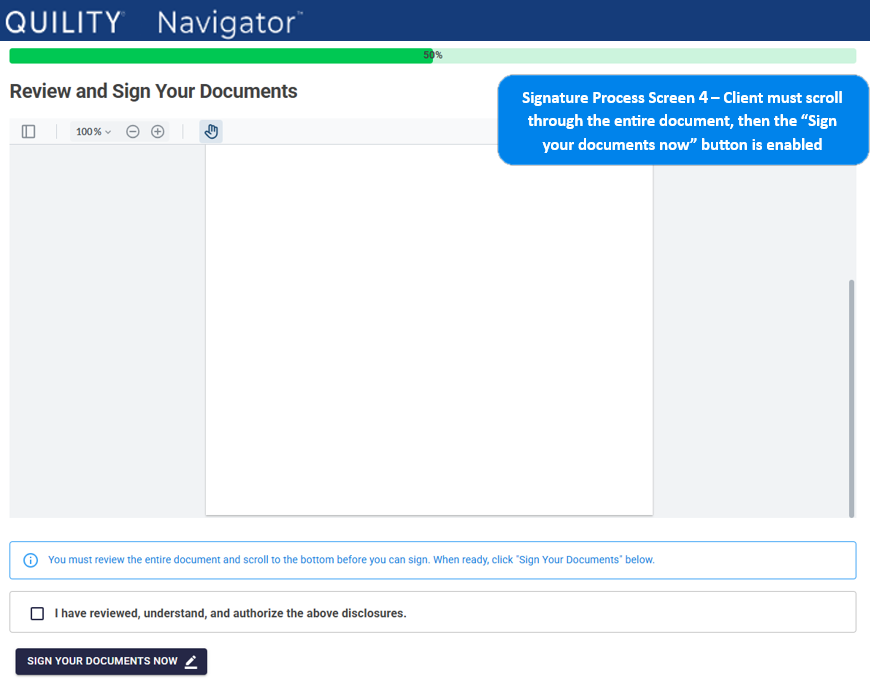Click the green 50% progress bar

coord(220,56)
